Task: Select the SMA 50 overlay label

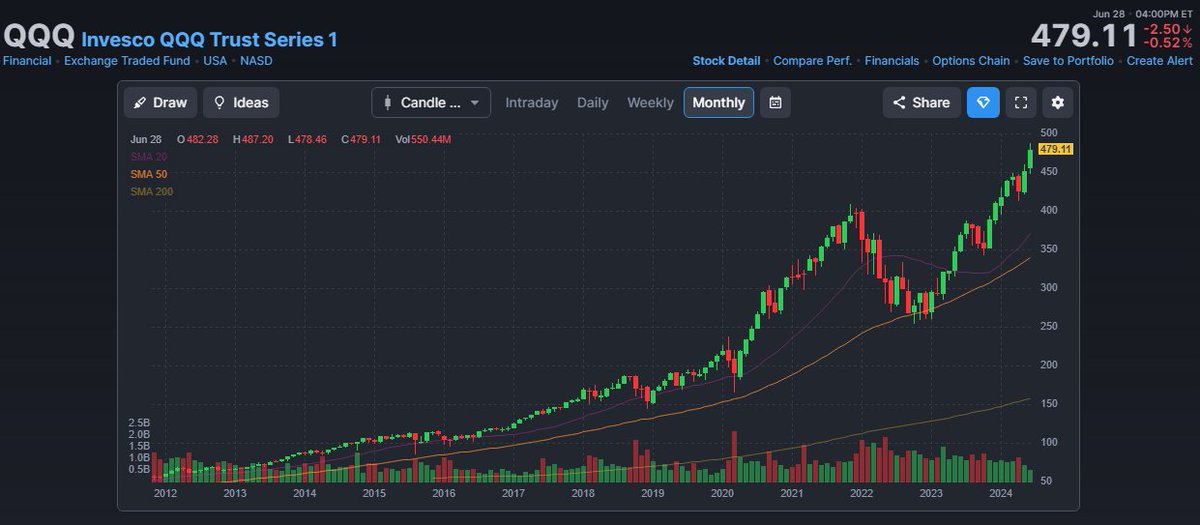Action: click(149, 174)
